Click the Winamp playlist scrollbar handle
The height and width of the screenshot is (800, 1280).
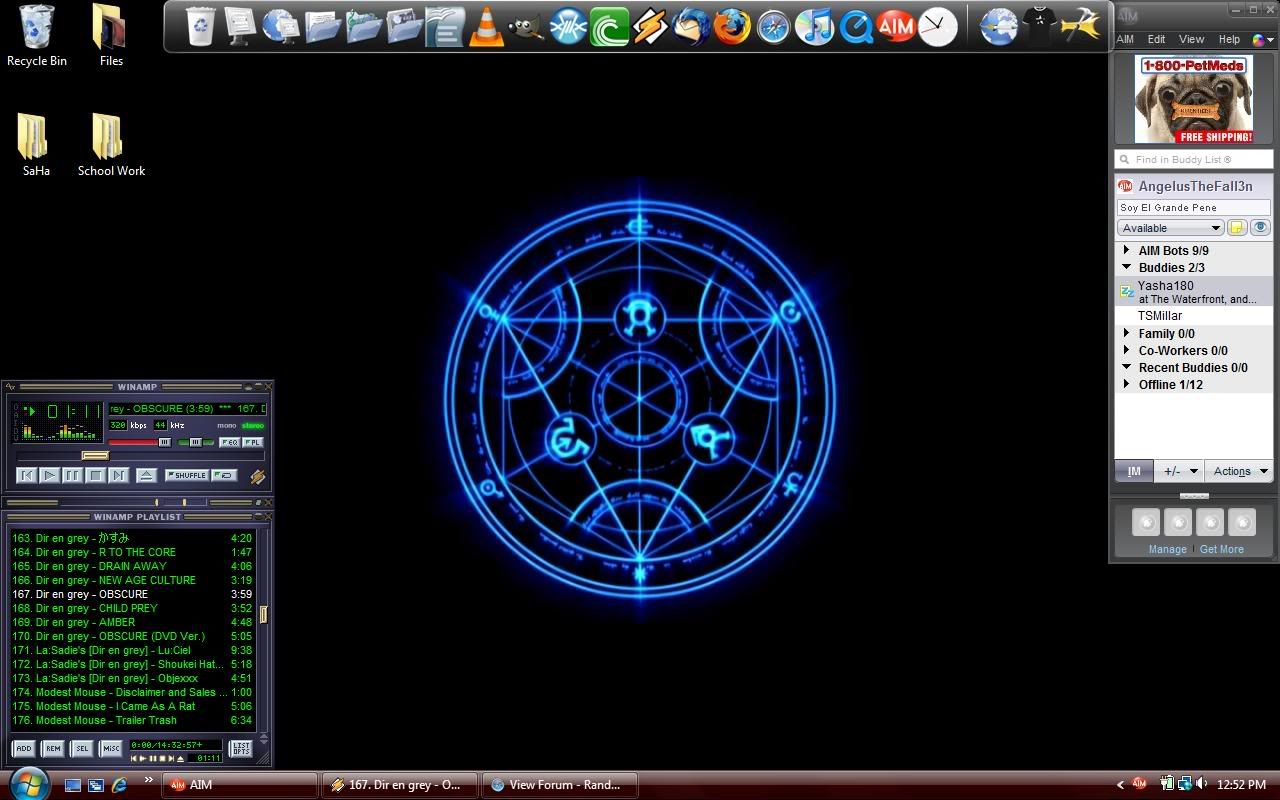pyautogui.click(x=263, y=614)
